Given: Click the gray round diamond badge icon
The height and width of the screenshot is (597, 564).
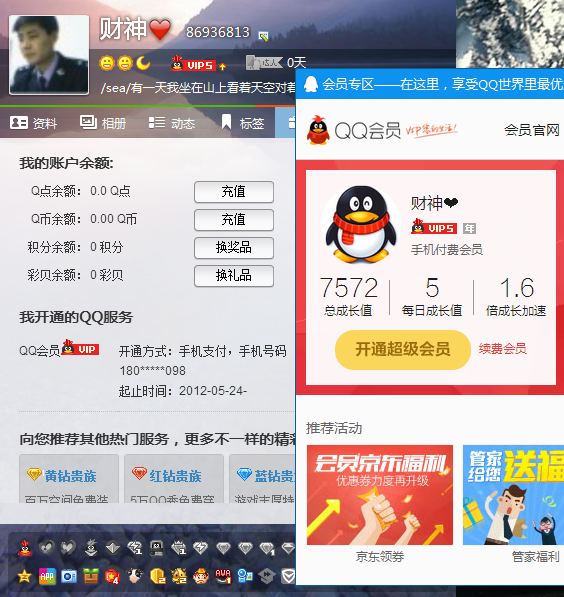Looking at the screenshot, I should [113, 548].
